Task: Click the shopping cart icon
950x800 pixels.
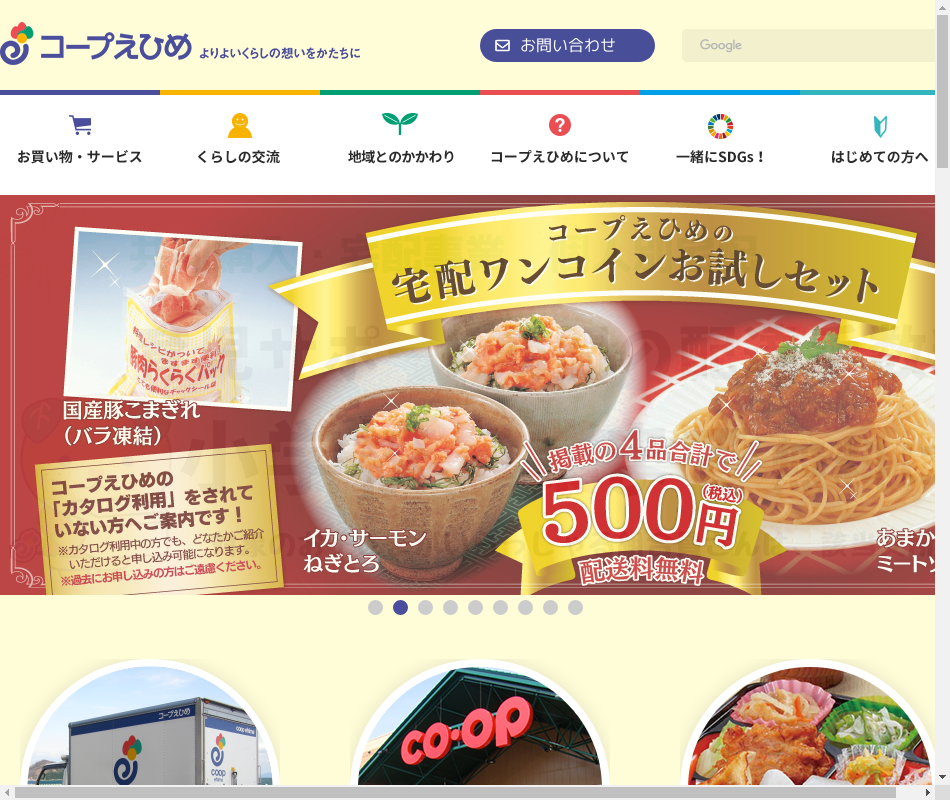Action: (80, 125)
